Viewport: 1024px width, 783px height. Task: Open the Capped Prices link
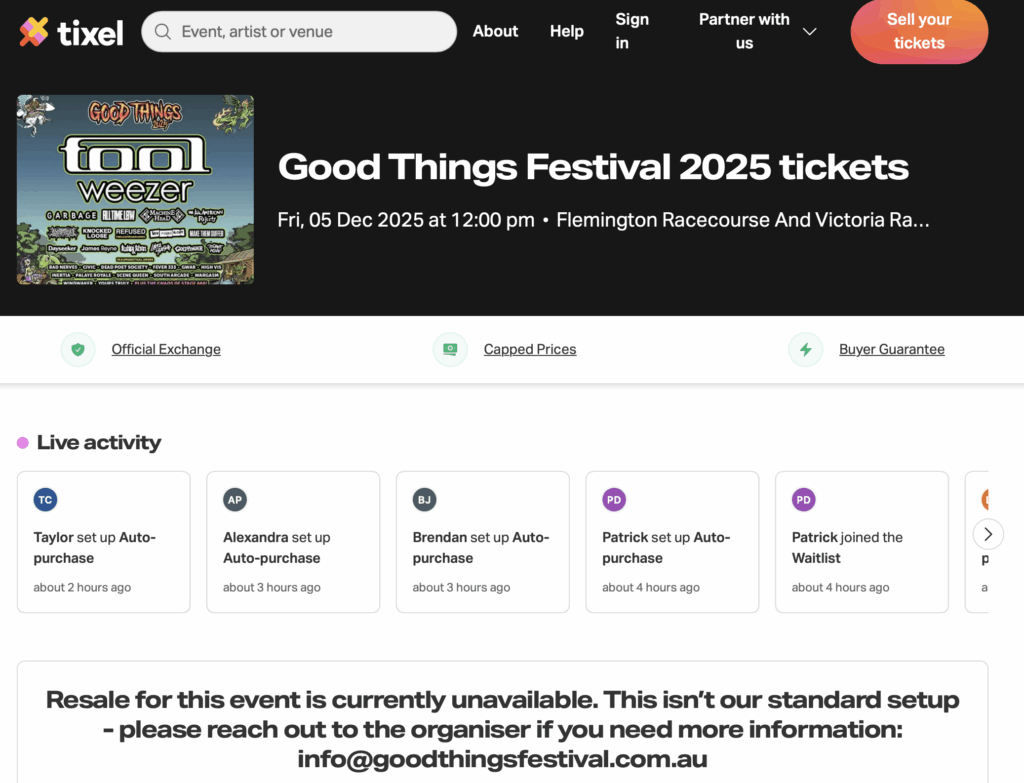pyautogui.click(x=530, y=349)
